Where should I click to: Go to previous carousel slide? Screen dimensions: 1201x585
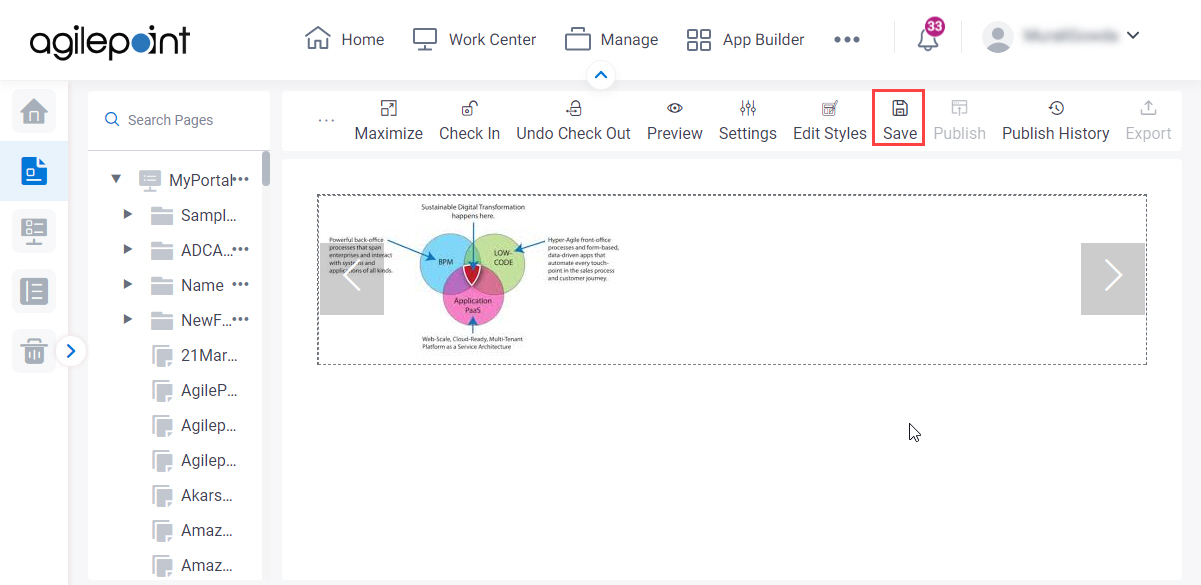pos(351,279)
